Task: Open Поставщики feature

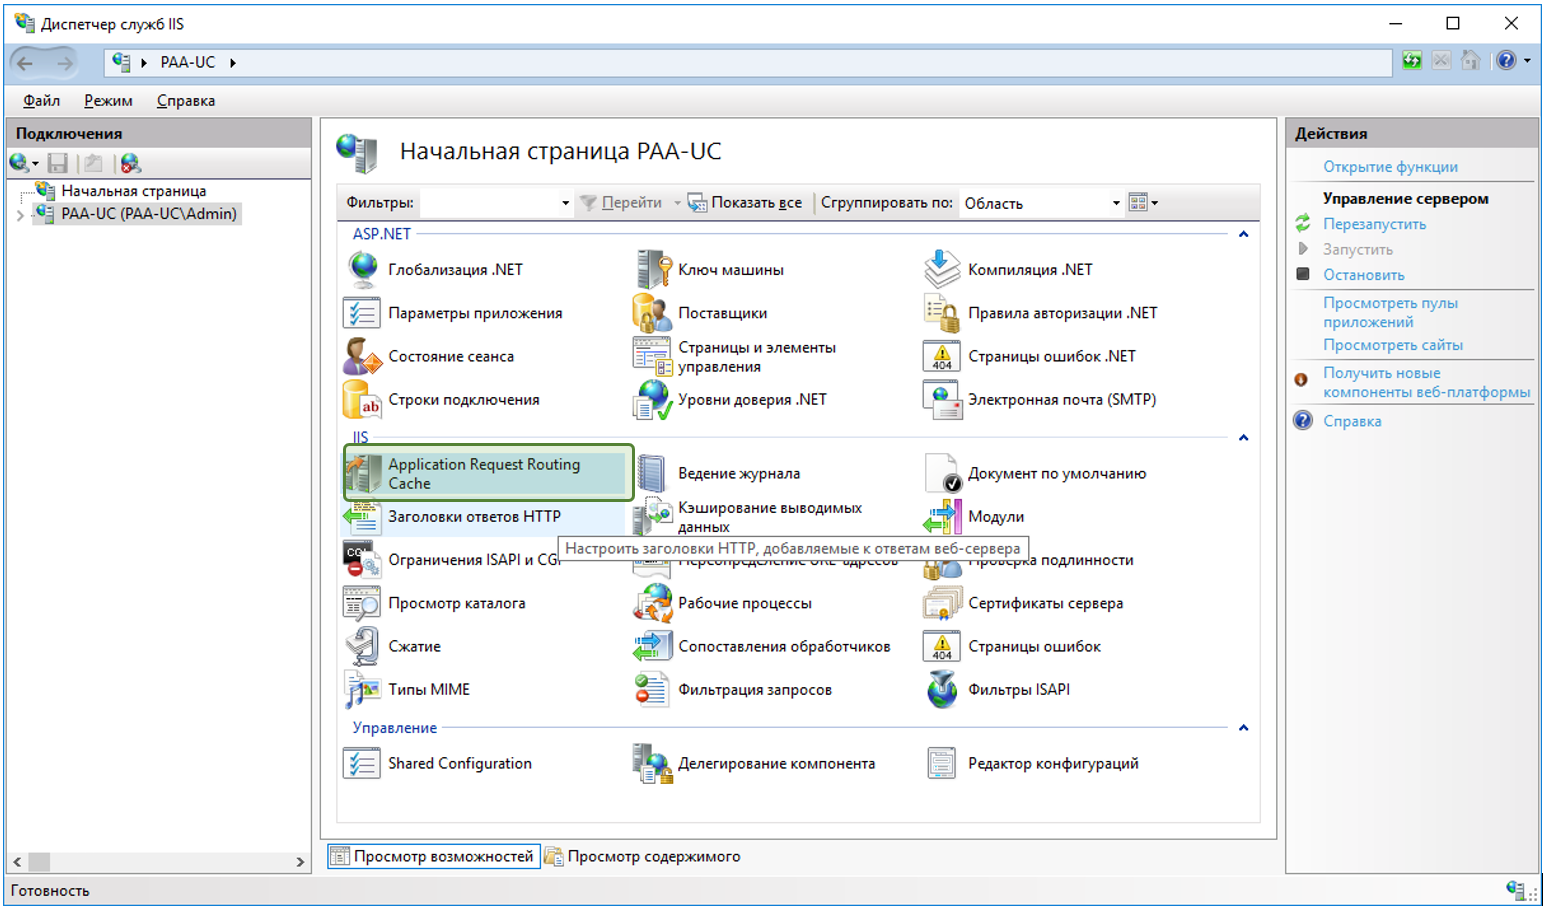Action: [x=701, y=313]
